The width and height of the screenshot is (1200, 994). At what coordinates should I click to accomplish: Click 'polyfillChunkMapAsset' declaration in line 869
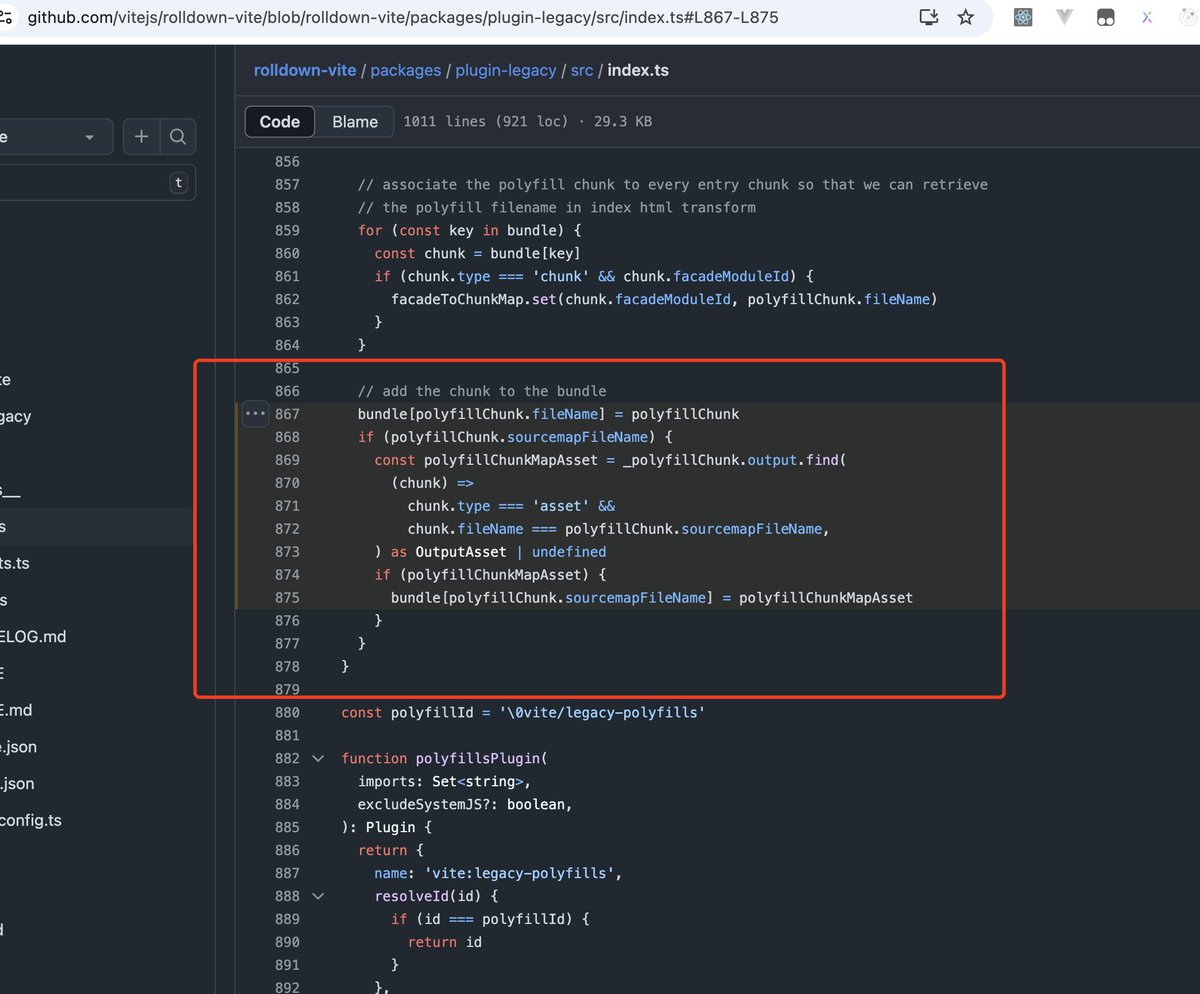511,460
